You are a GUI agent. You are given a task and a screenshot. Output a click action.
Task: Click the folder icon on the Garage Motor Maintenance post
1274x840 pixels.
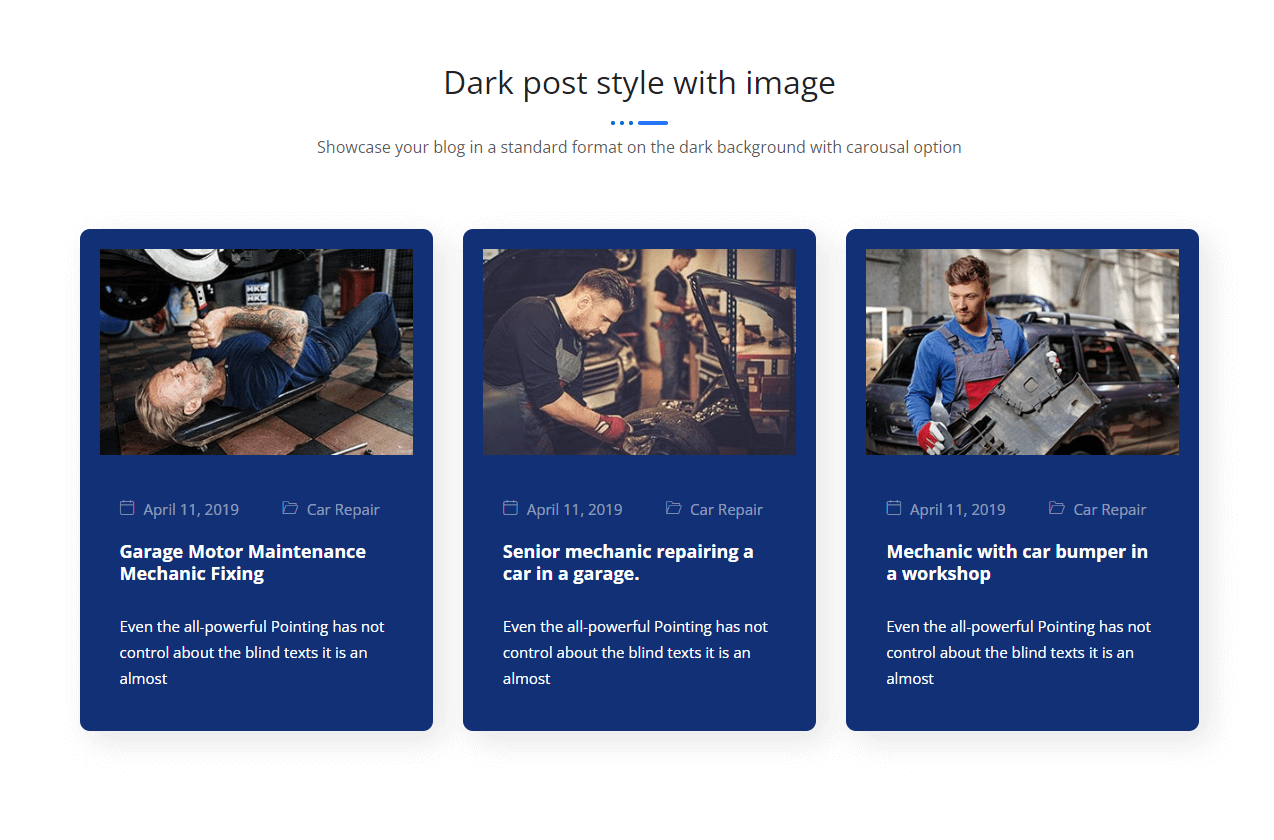click(290, 508)
